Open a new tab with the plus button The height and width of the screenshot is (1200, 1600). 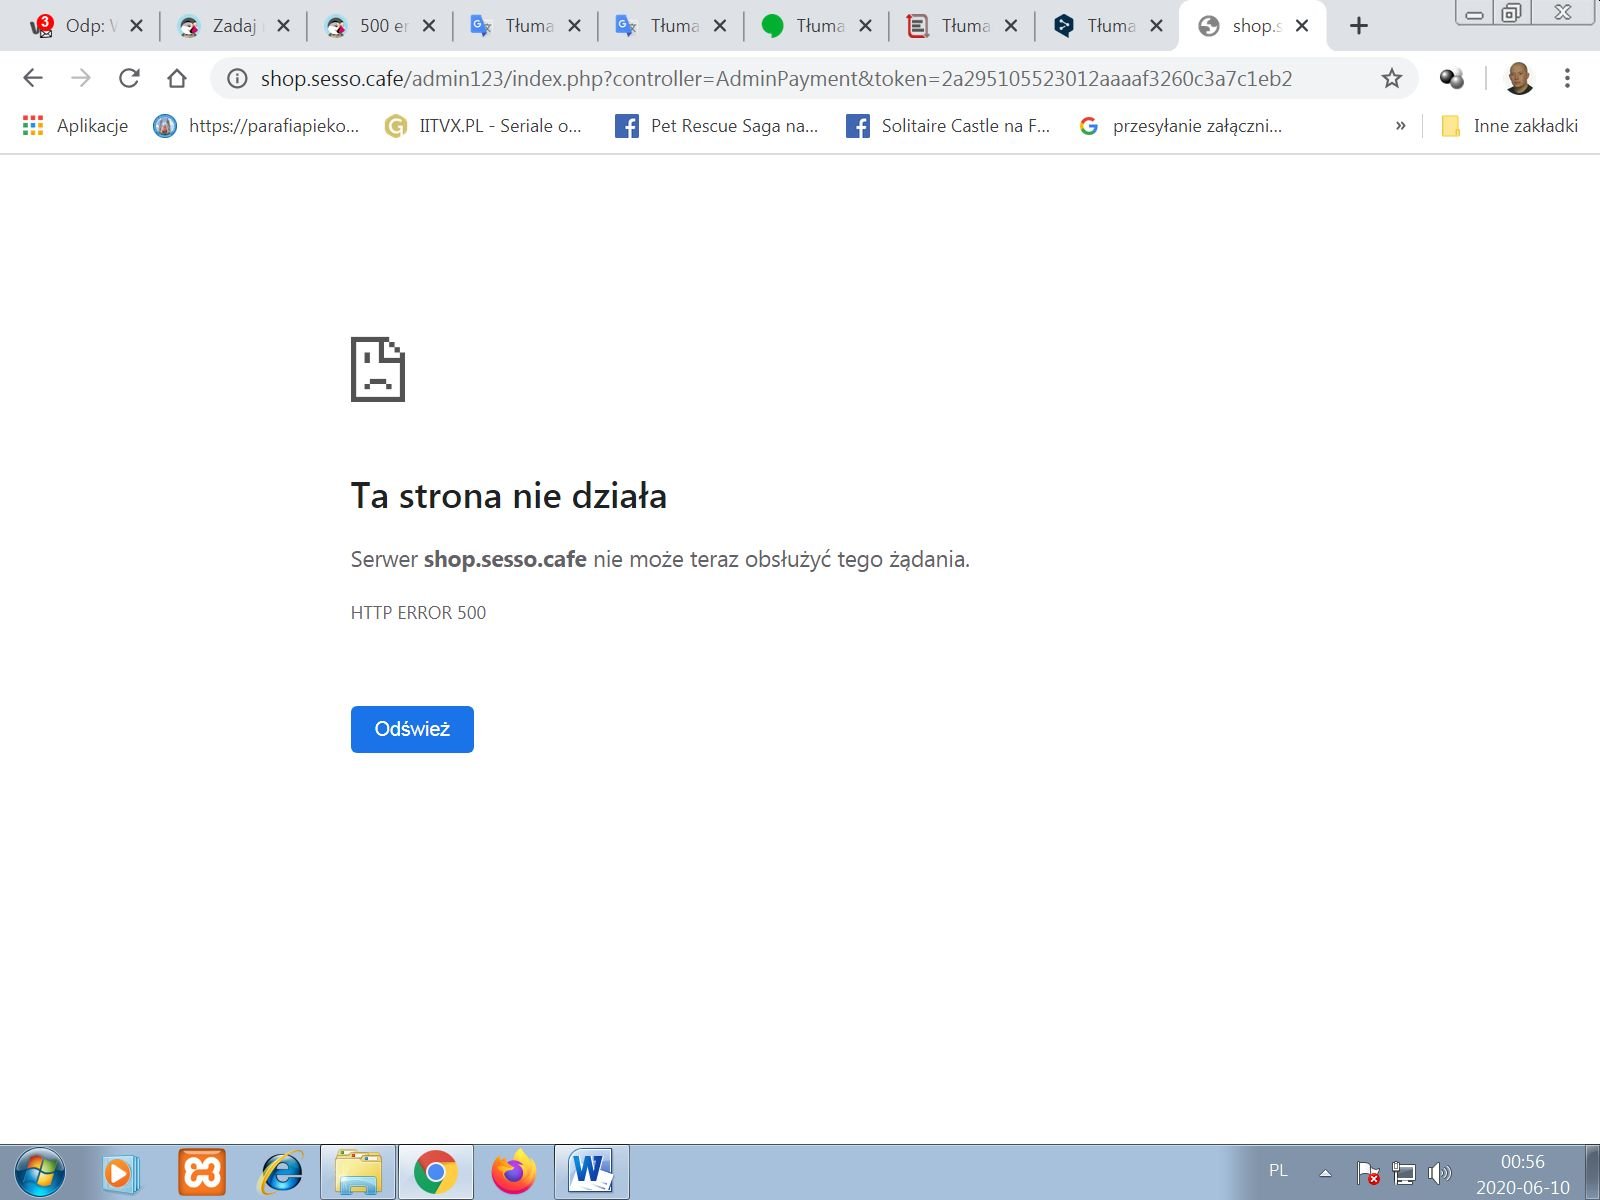coord(1358,26)
